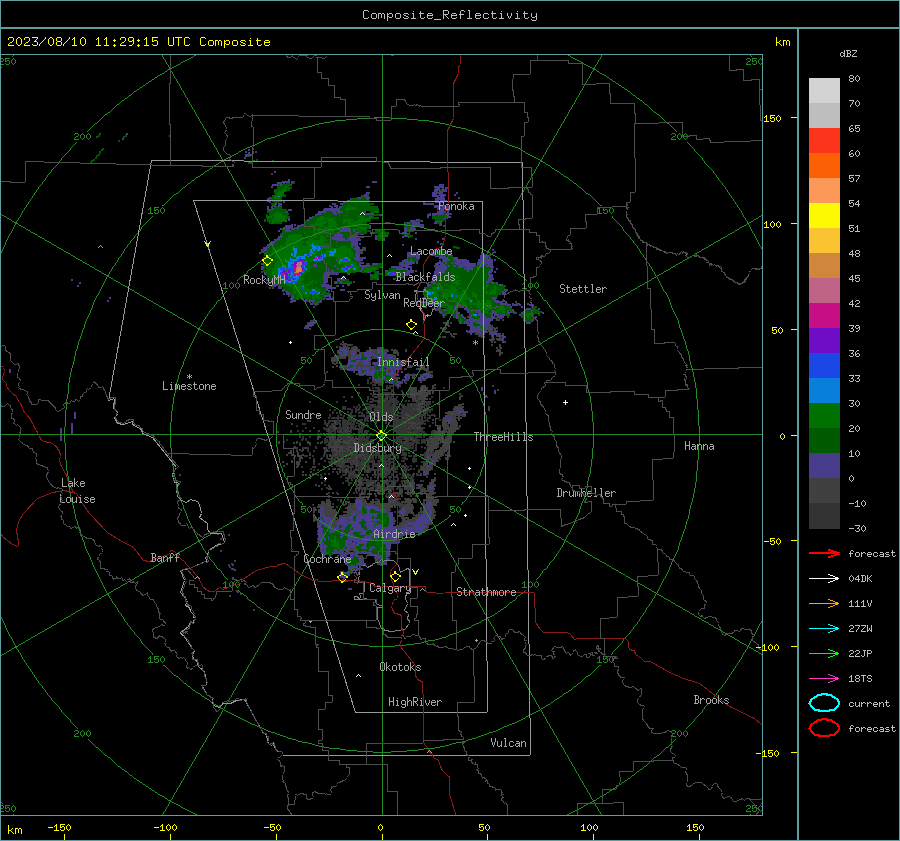Click the Okotoks town label
Viewport: 900px width, 841px height.
coord(400,667)
